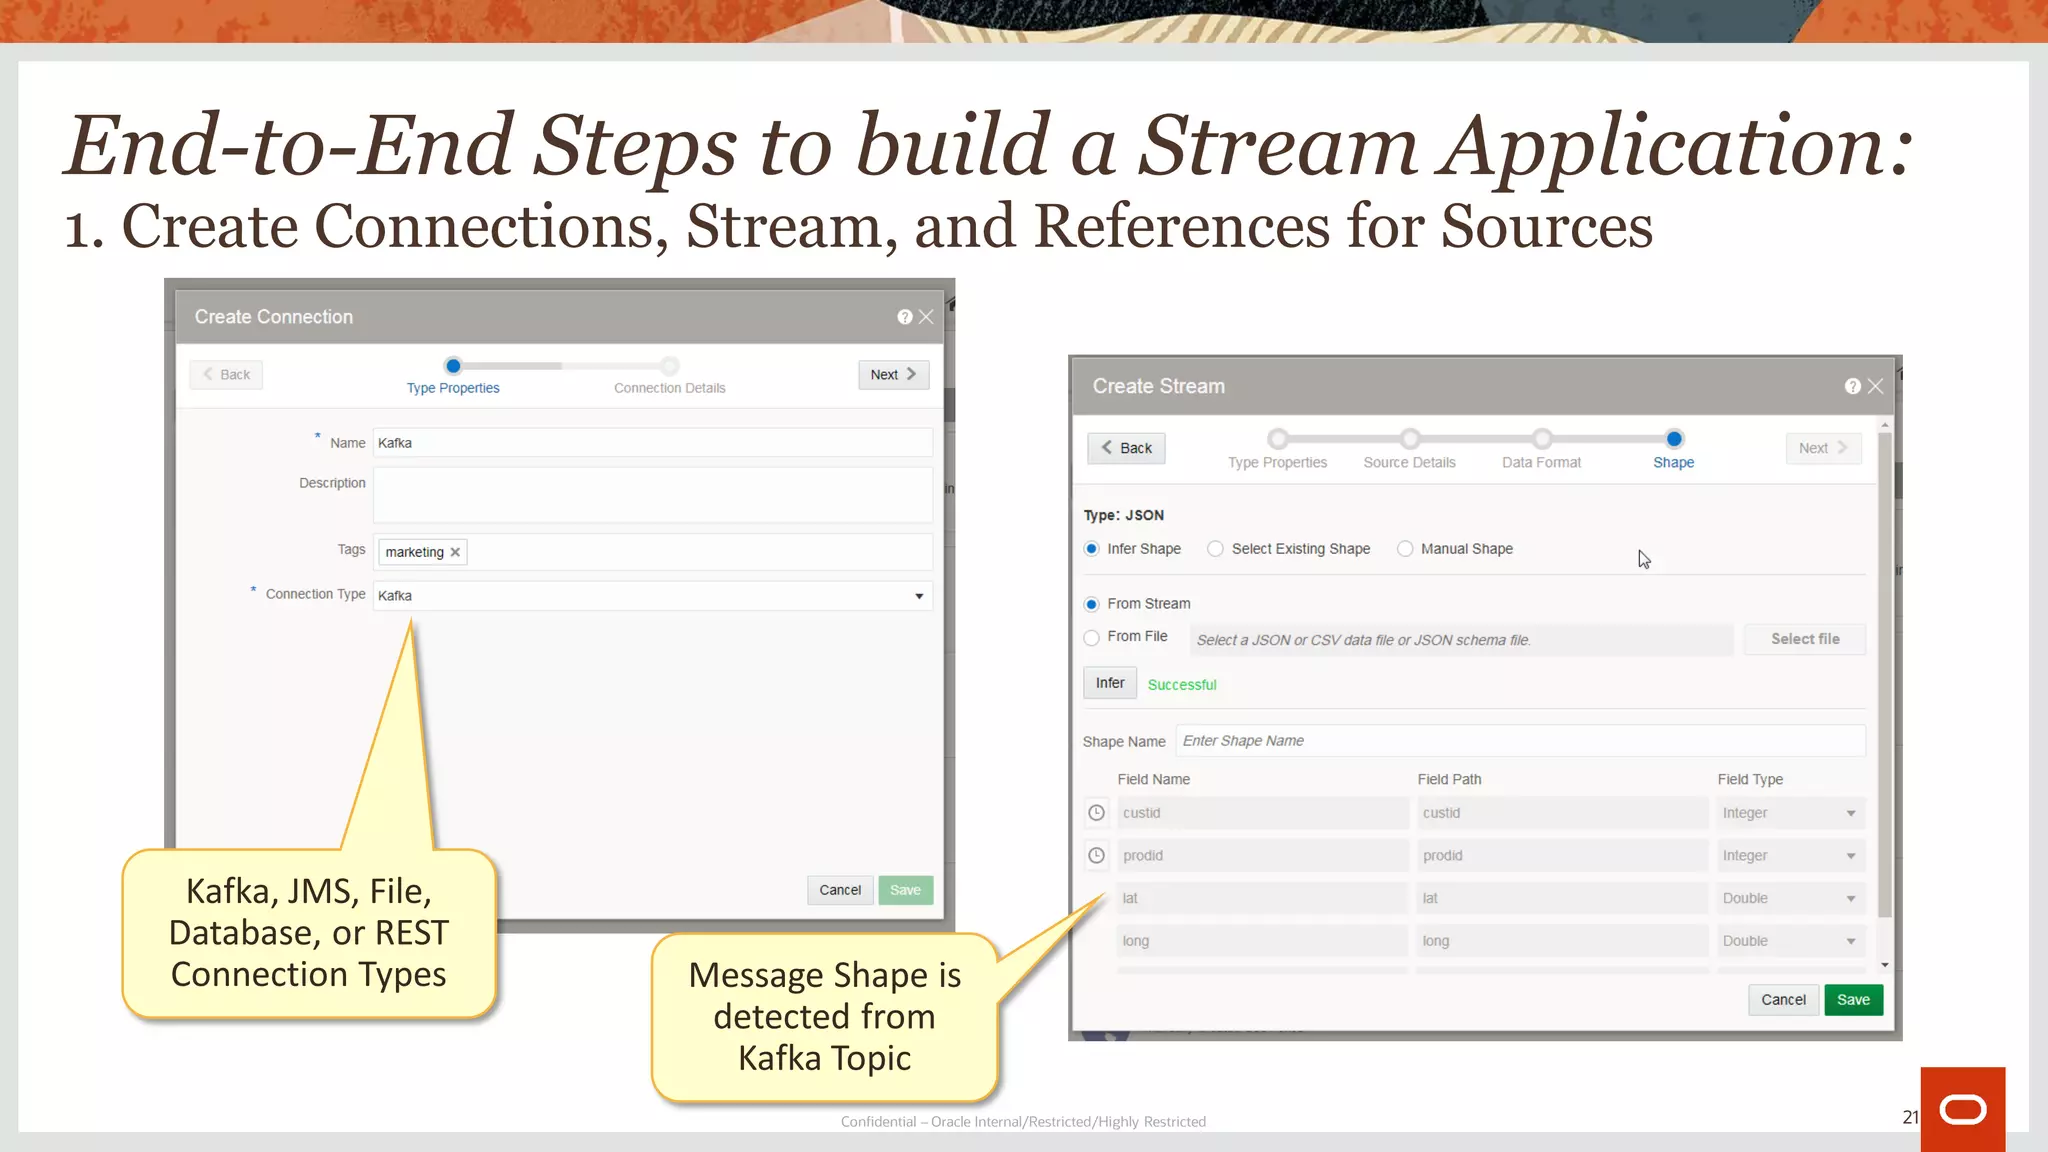Click Back in Create Stream dialog
This screenshot has height=1152, width=2048.
tap(1126, 448)
